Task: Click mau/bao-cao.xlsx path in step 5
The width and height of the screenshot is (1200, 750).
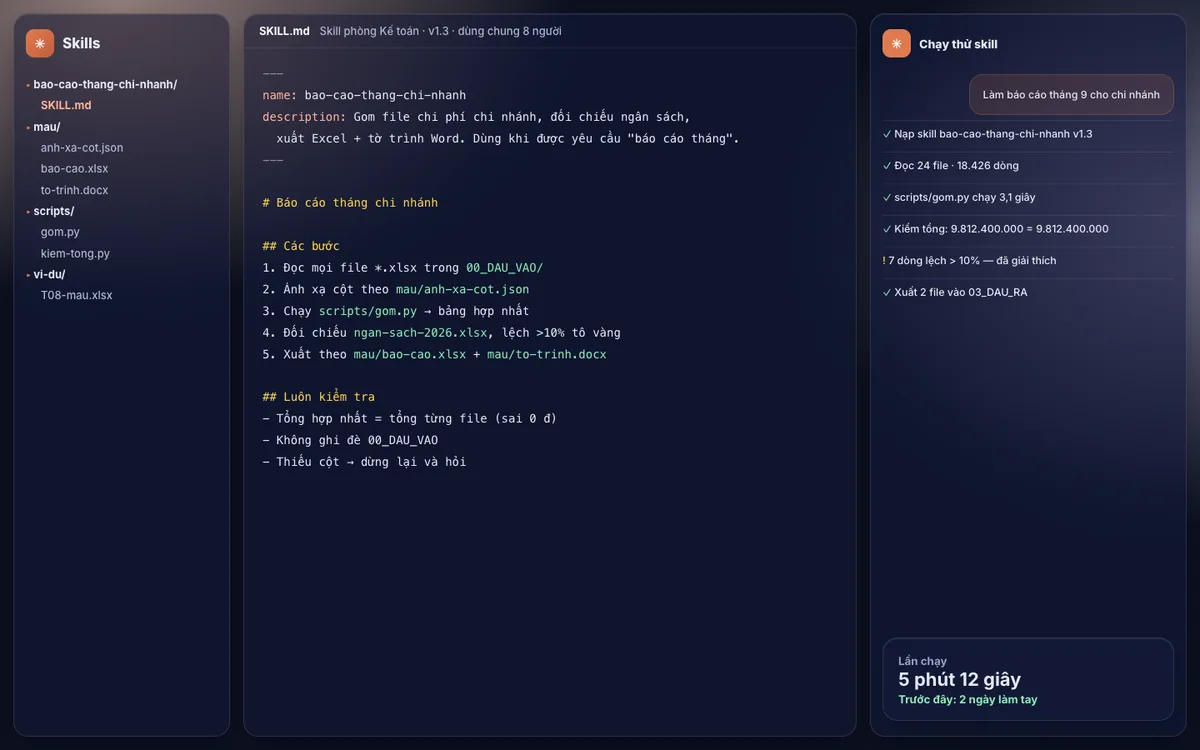Action: coord(410,354)
